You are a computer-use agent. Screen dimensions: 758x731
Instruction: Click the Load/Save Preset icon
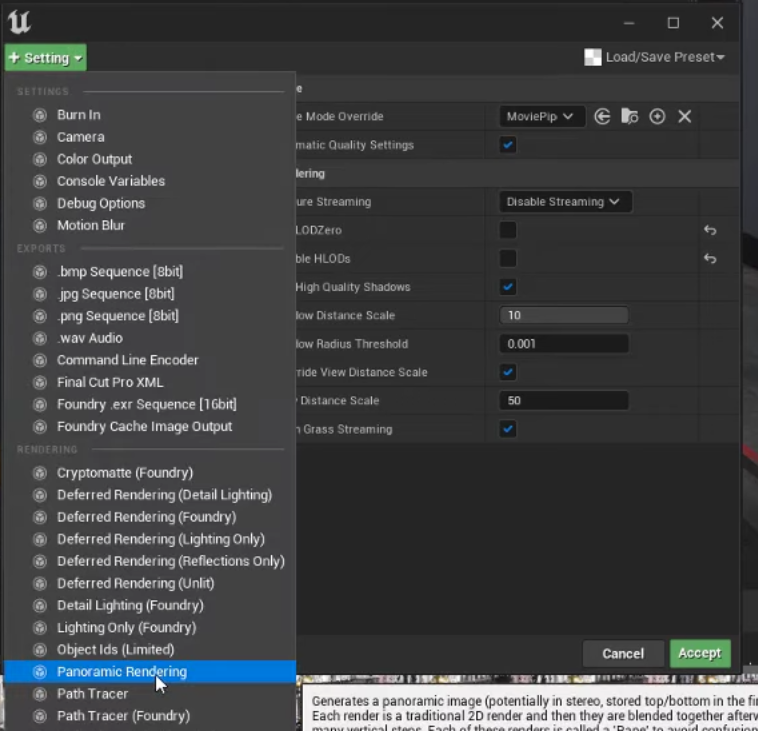593,58
